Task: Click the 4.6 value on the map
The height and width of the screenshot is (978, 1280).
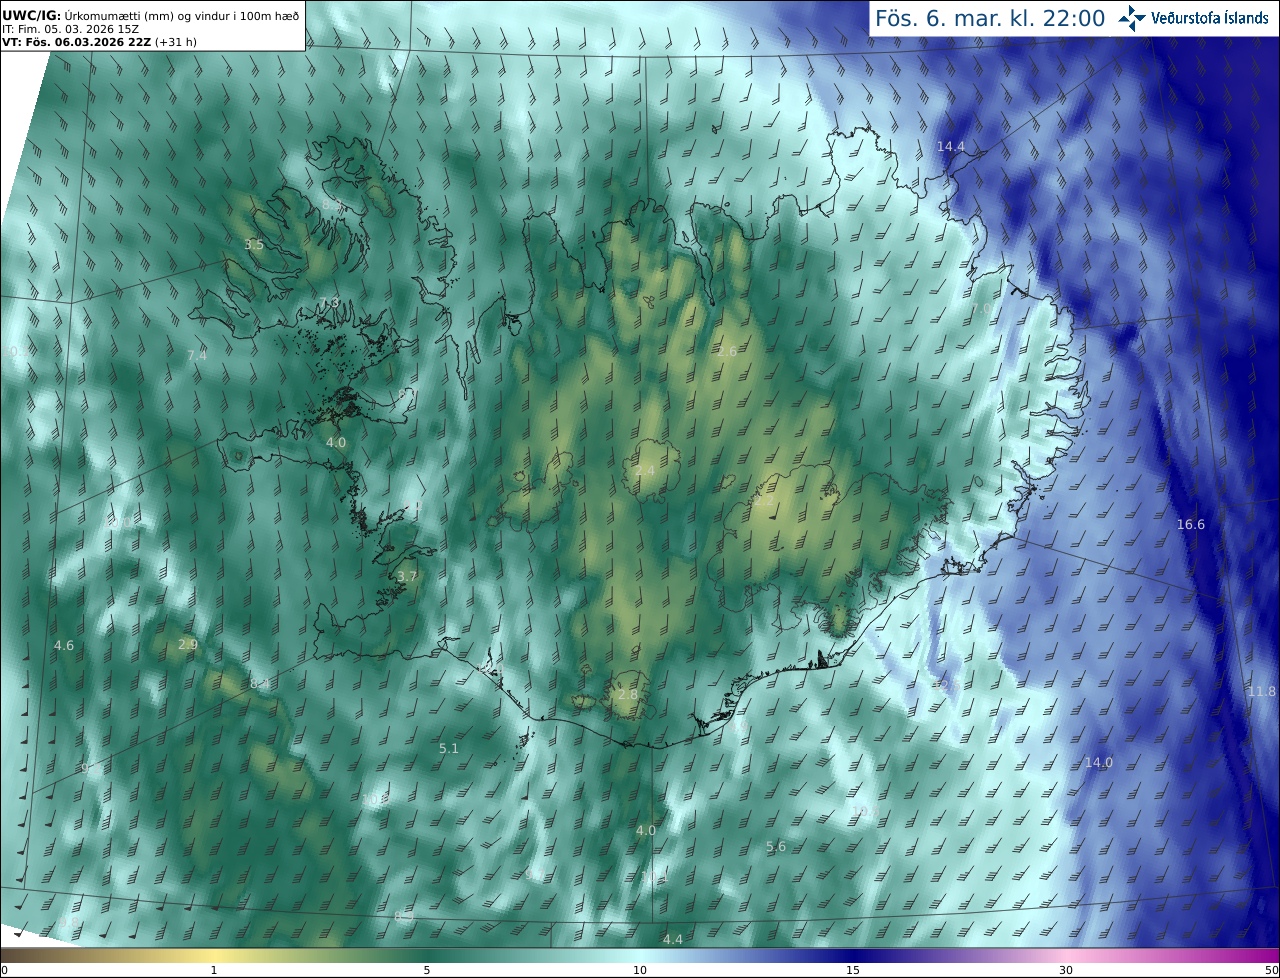Action: click(64, 646)
